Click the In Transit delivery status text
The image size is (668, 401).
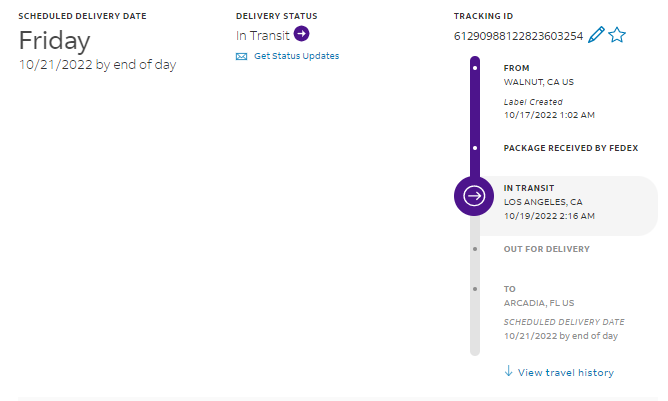[256, 36]
